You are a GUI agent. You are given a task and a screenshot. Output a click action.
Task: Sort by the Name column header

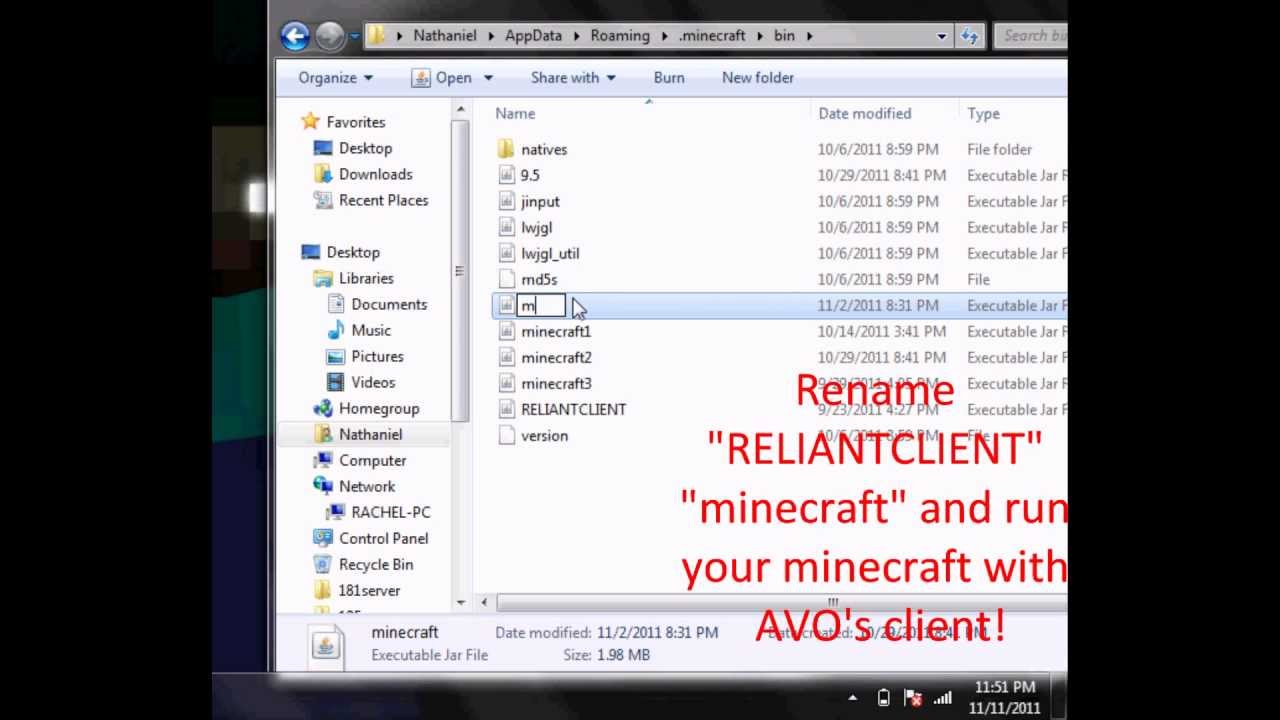(515, 113)
